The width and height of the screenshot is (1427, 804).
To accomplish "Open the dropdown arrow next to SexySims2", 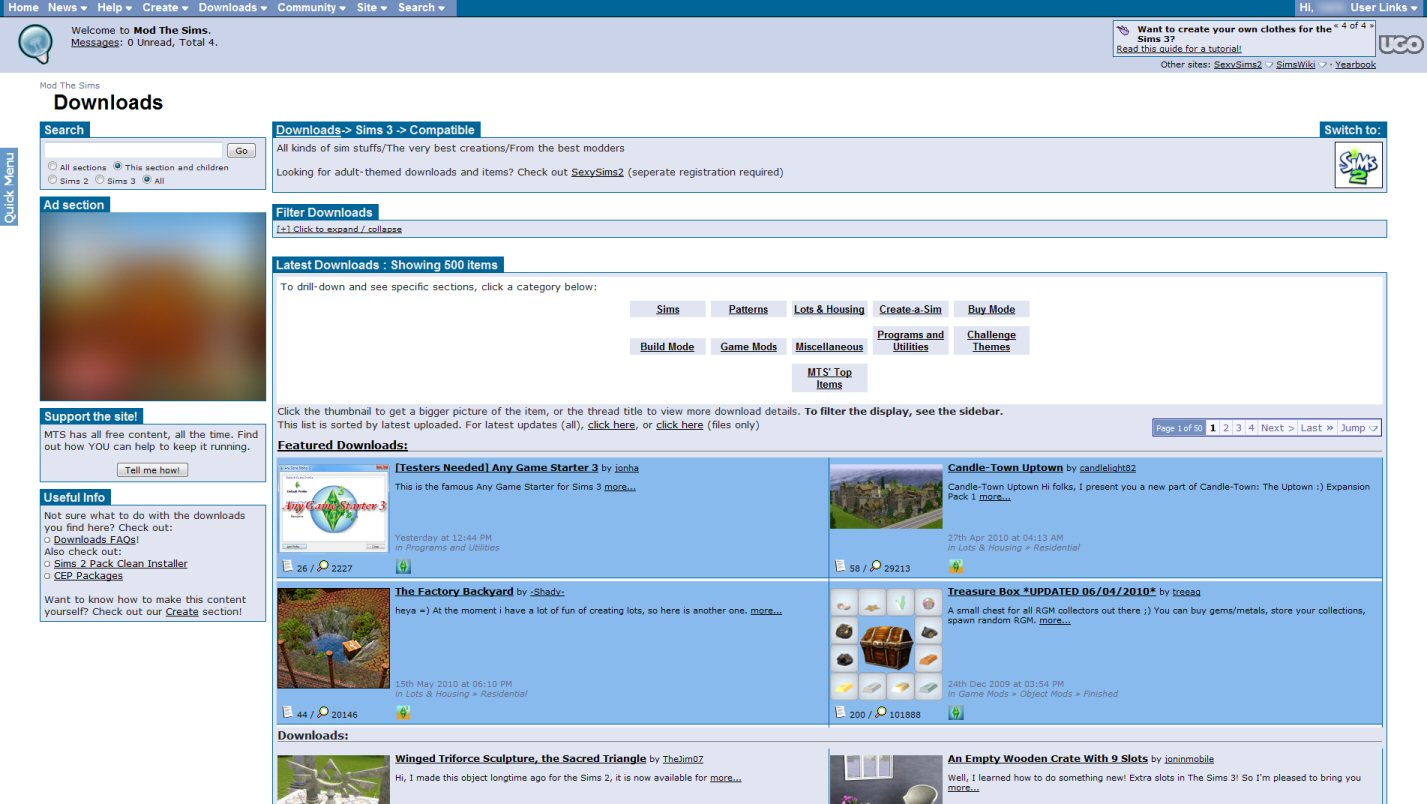I will (1269, 65).
